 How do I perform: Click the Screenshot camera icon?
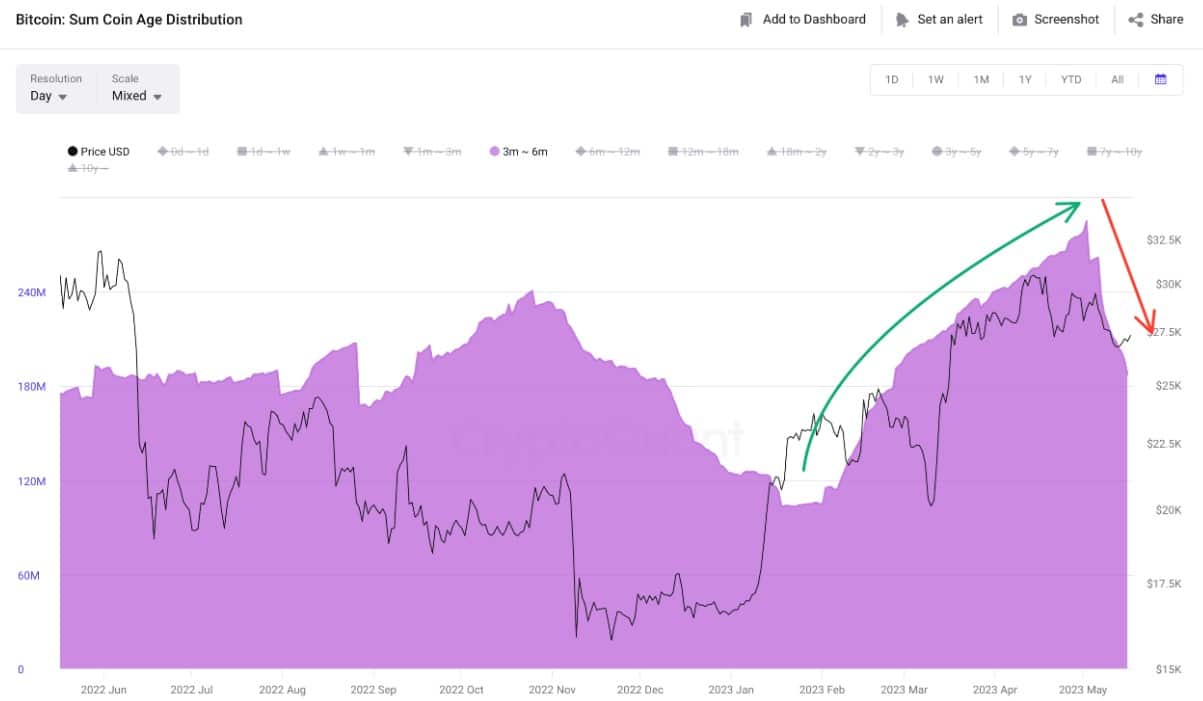pos(1019,20)
